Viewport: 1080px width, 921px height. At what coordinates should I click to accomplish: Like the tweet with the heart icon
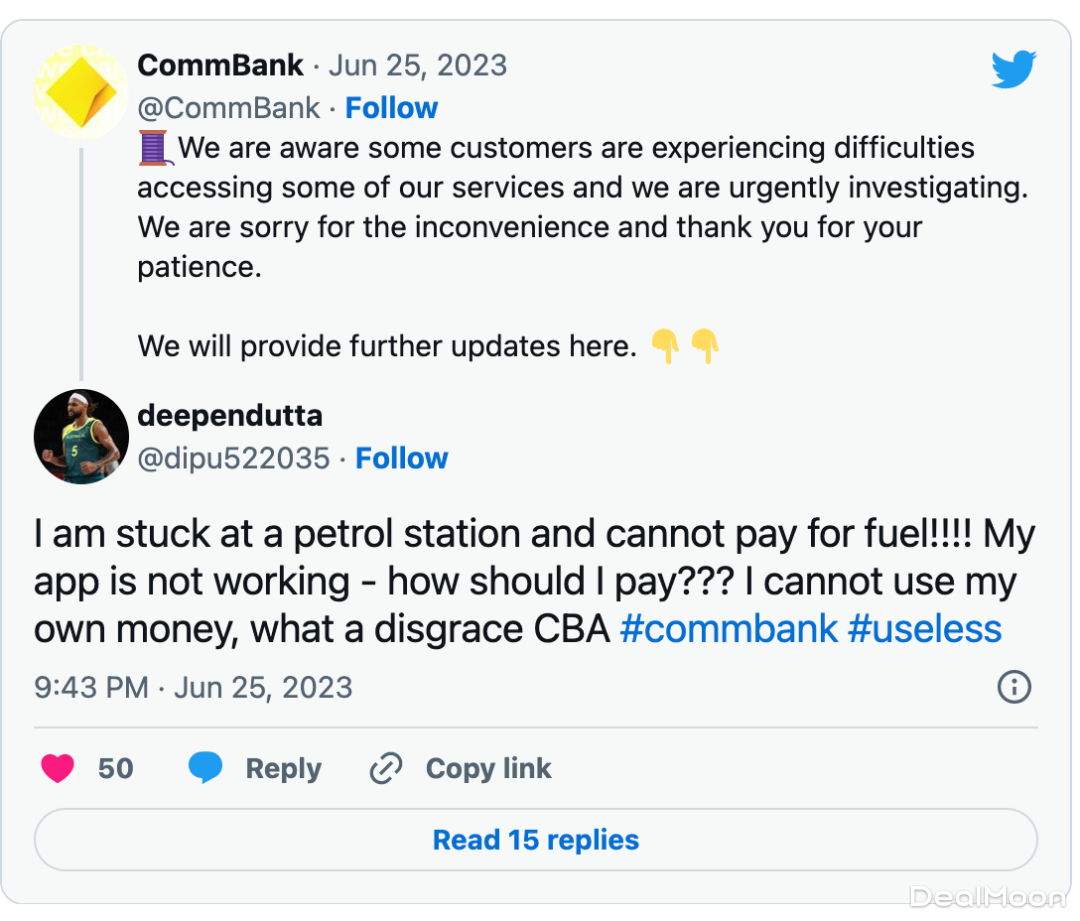pyautogui.click(x=58, y=768)
